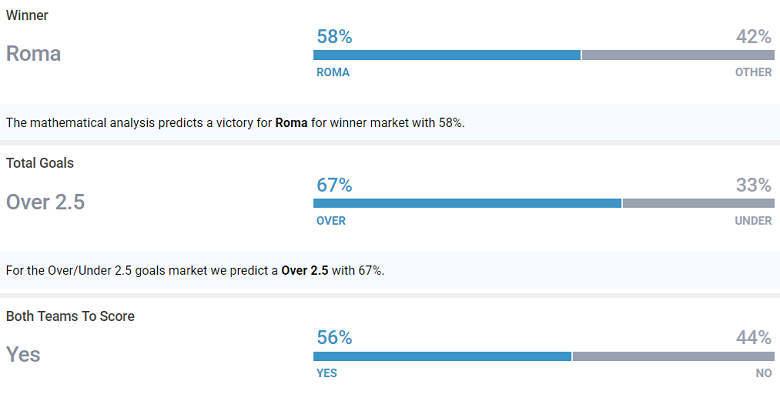
Task: Click the blue Roma segment of winner bar
Action: click(x=447, y=55)
